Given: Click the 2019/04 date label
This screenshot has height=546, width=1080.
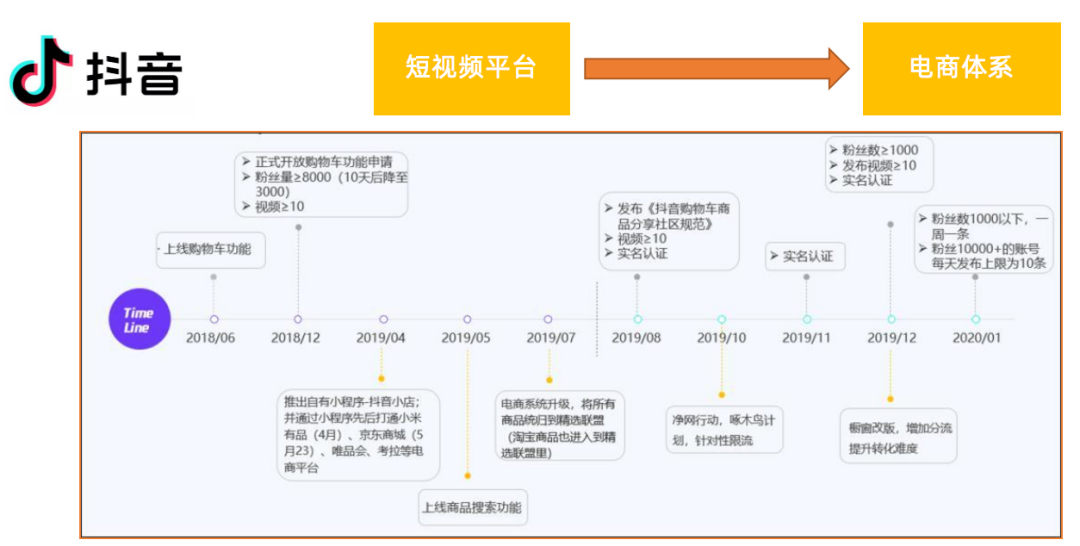Looking at the screenshot, I should [x=381, y=338].
